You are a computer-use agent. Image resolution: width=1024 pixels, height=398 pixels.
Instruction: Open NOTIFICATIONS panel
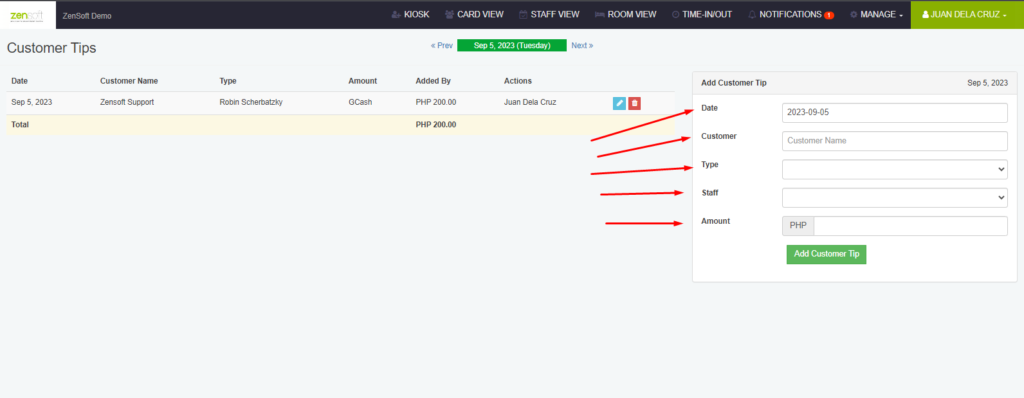pyautogui.click(x=791, y=14)
